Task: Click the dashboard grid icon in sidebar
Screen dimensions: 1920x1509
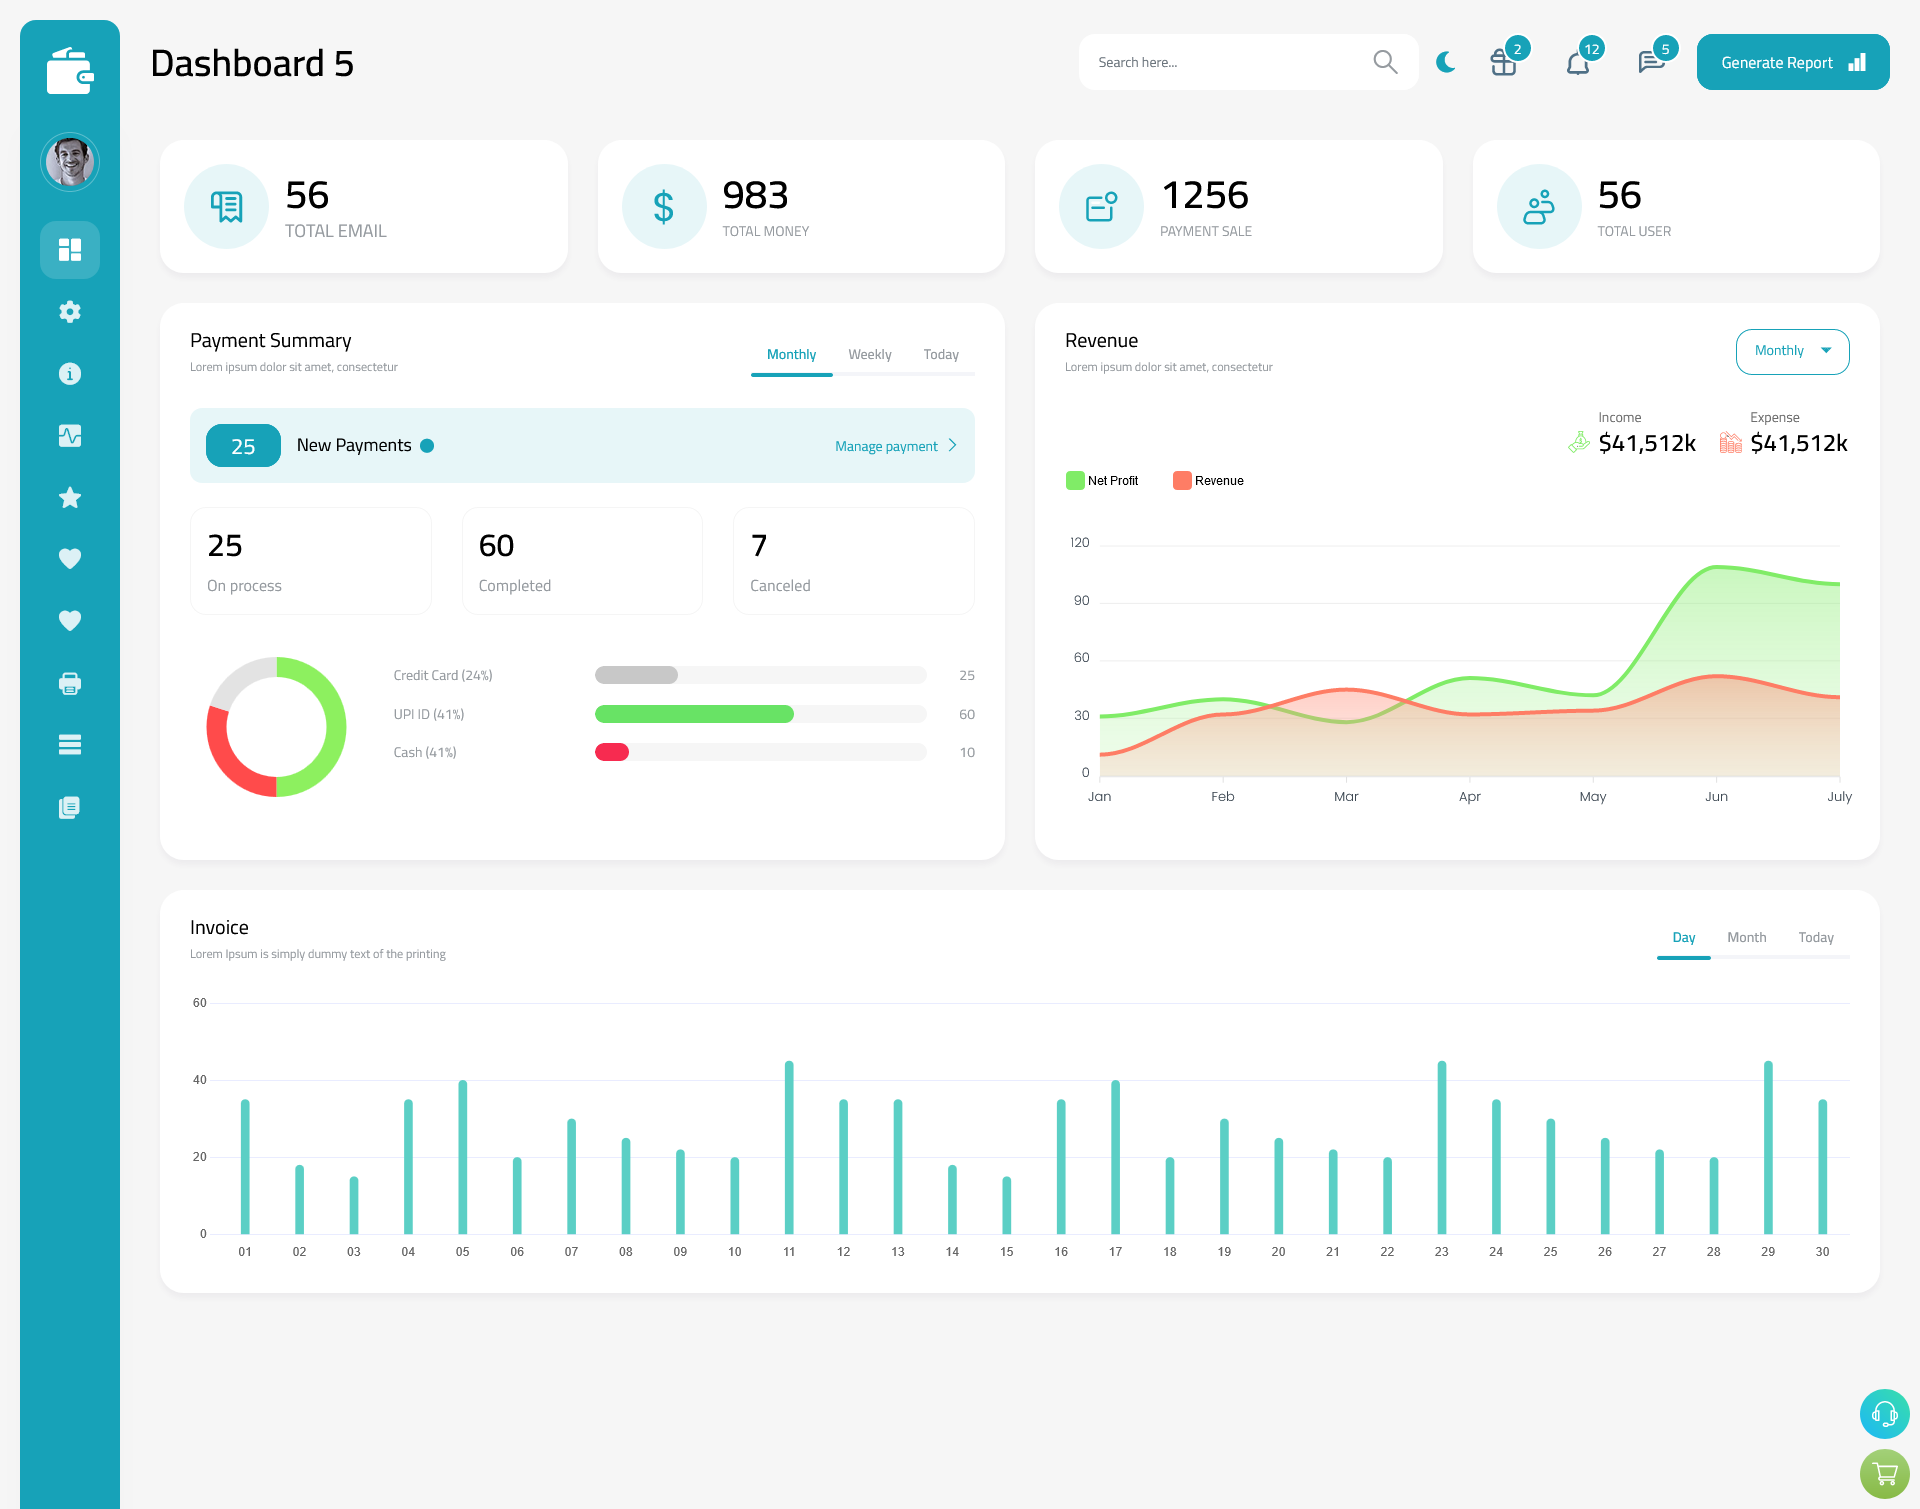Action: click(x=70, y=249)
